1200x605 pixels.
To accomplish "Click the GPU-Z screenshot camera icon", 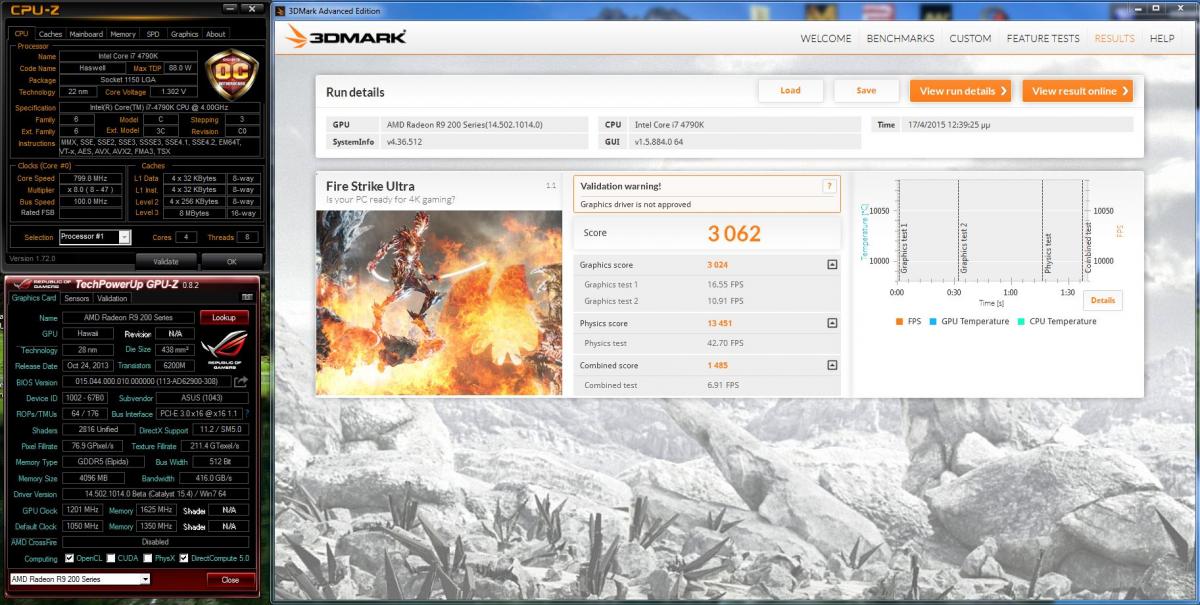I will click(x=247, y=298).
